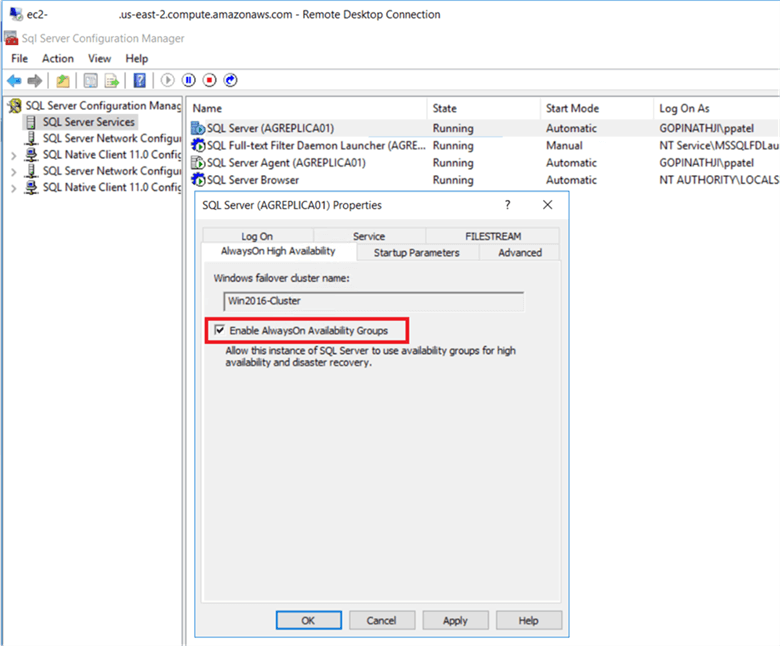The image size is (780, 646).
Task: Select the SQL Server Agent (AGREPLICA01) row
Action: coord(484,163)
